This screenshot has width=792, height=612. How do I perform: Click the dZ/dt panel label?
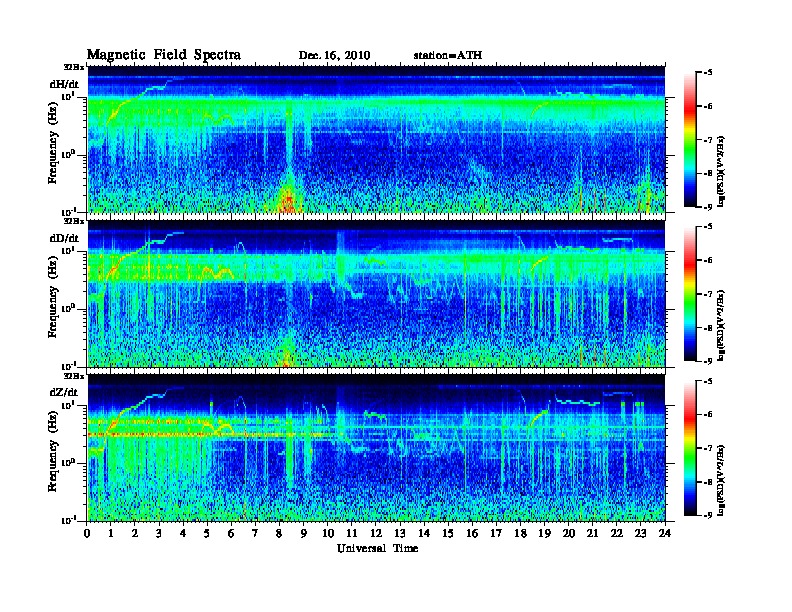pyautogui.click(x=64, y=392)
